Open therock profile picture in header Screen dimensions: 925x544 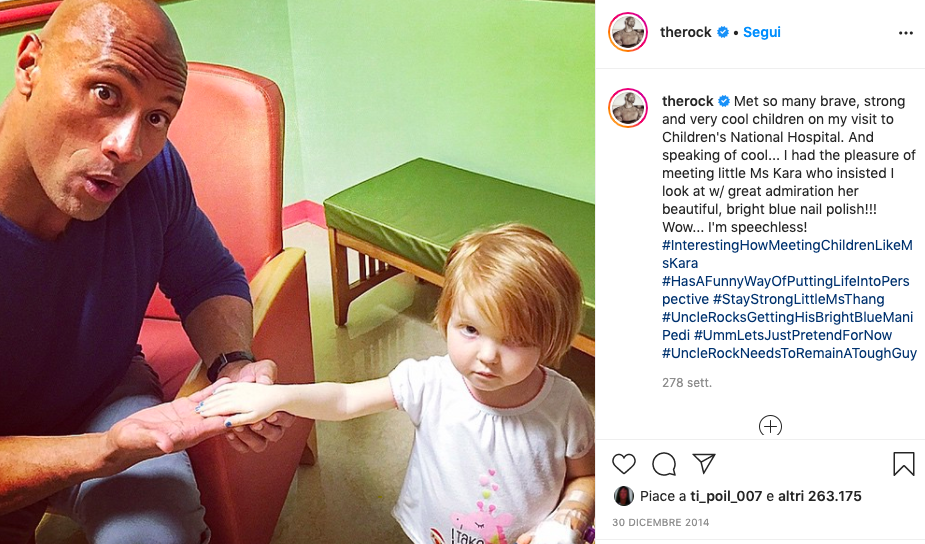[x=628, y=32]
